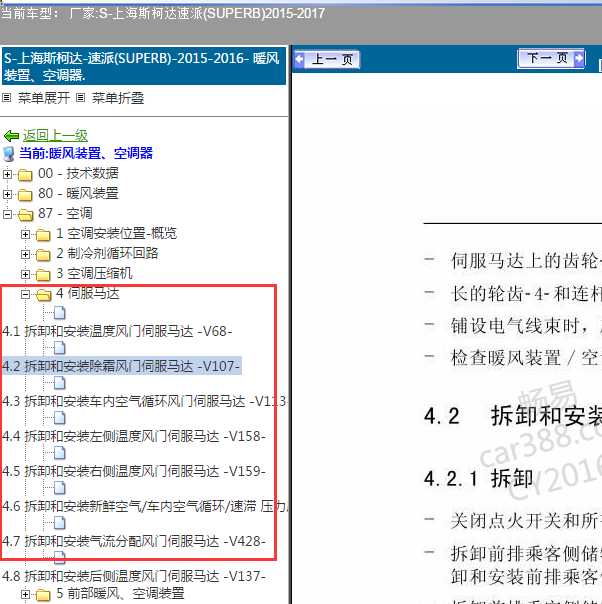Click the 当前车型 vehicle model header text
The height and width of the screenshot is (604, 602).
(x=163, y=14)
